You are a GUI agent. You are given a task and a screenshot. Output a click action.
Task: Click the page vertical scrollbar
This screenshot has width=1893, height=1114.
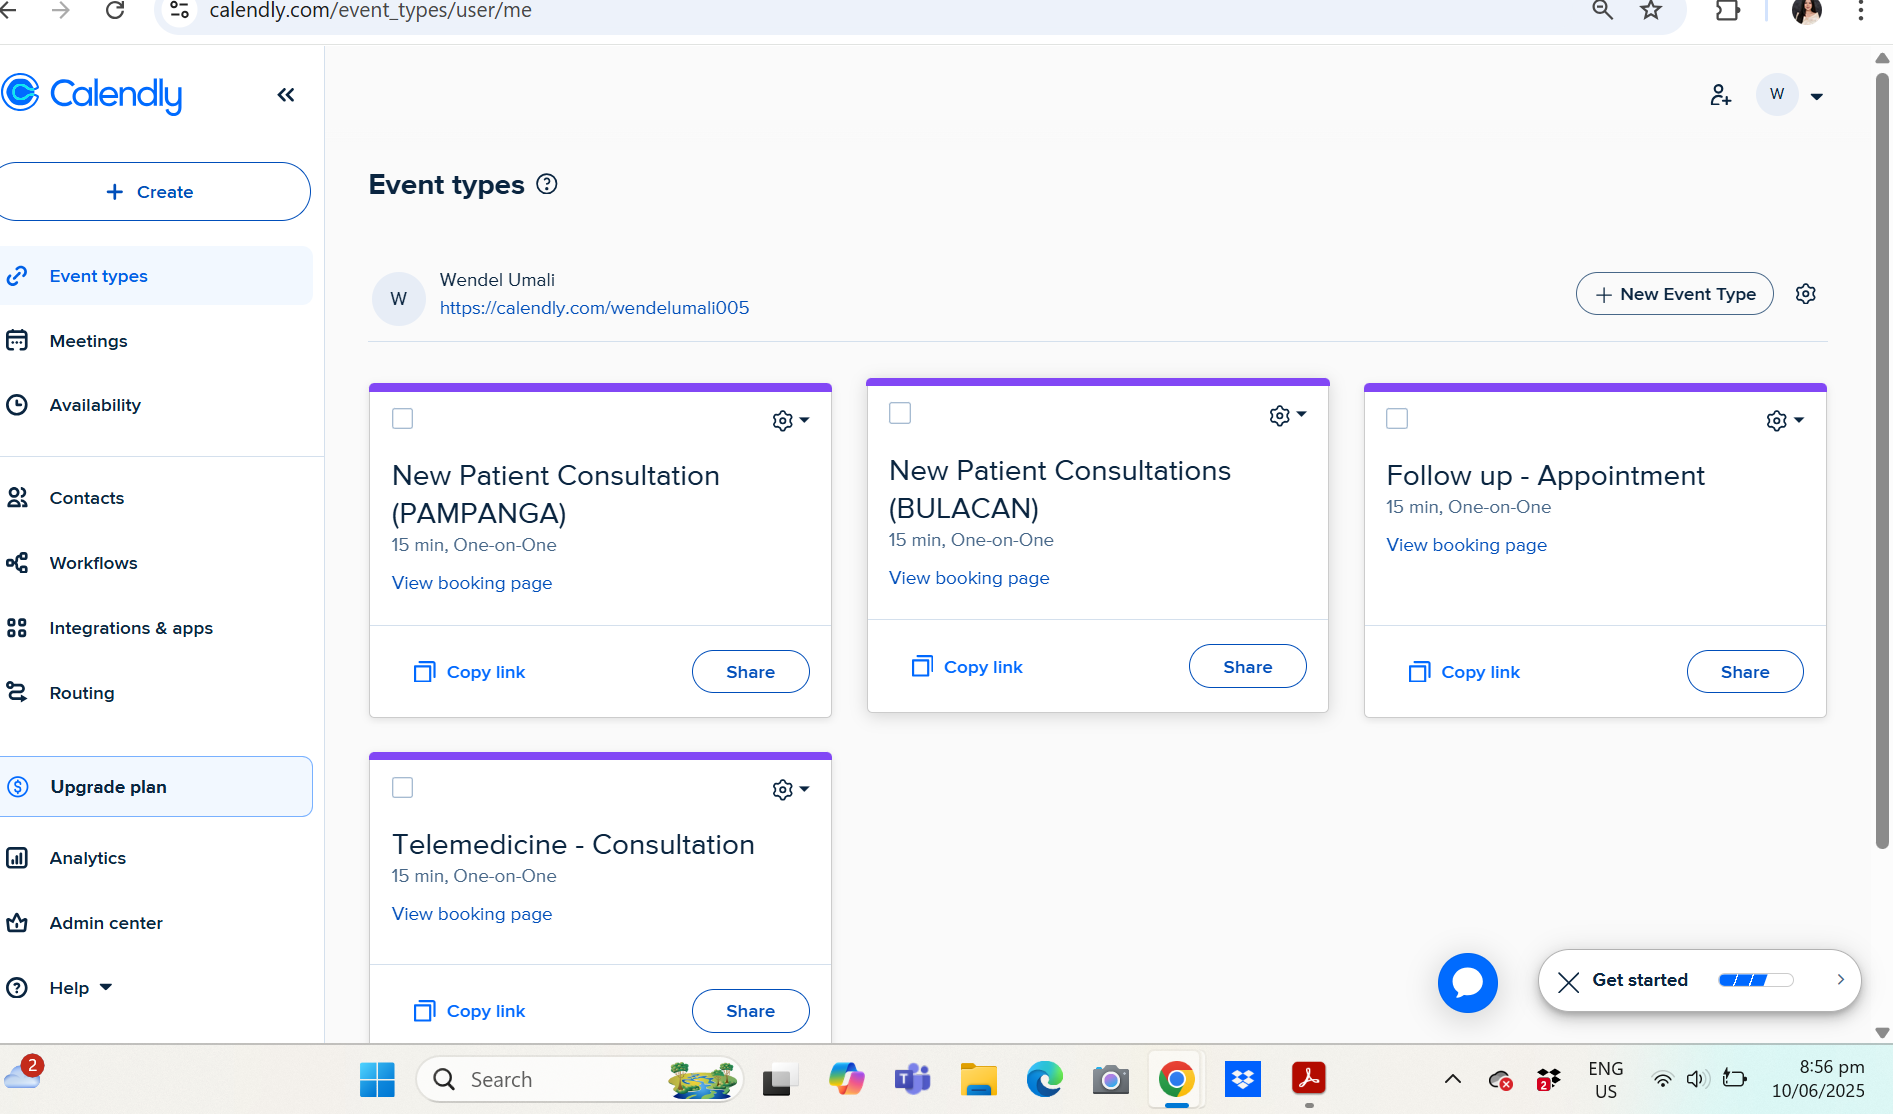[x=1882, y=460]
